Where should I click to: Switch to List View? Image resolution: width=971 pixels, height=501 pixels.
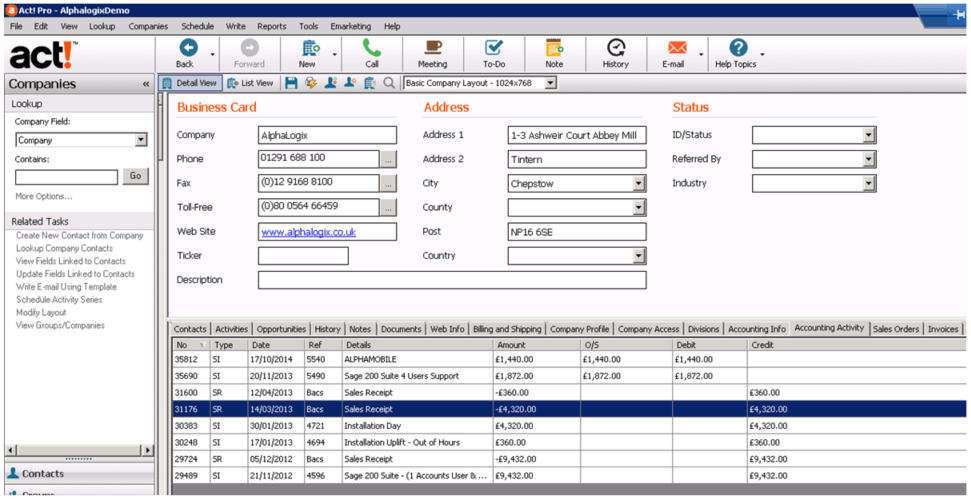pos(250,83)
